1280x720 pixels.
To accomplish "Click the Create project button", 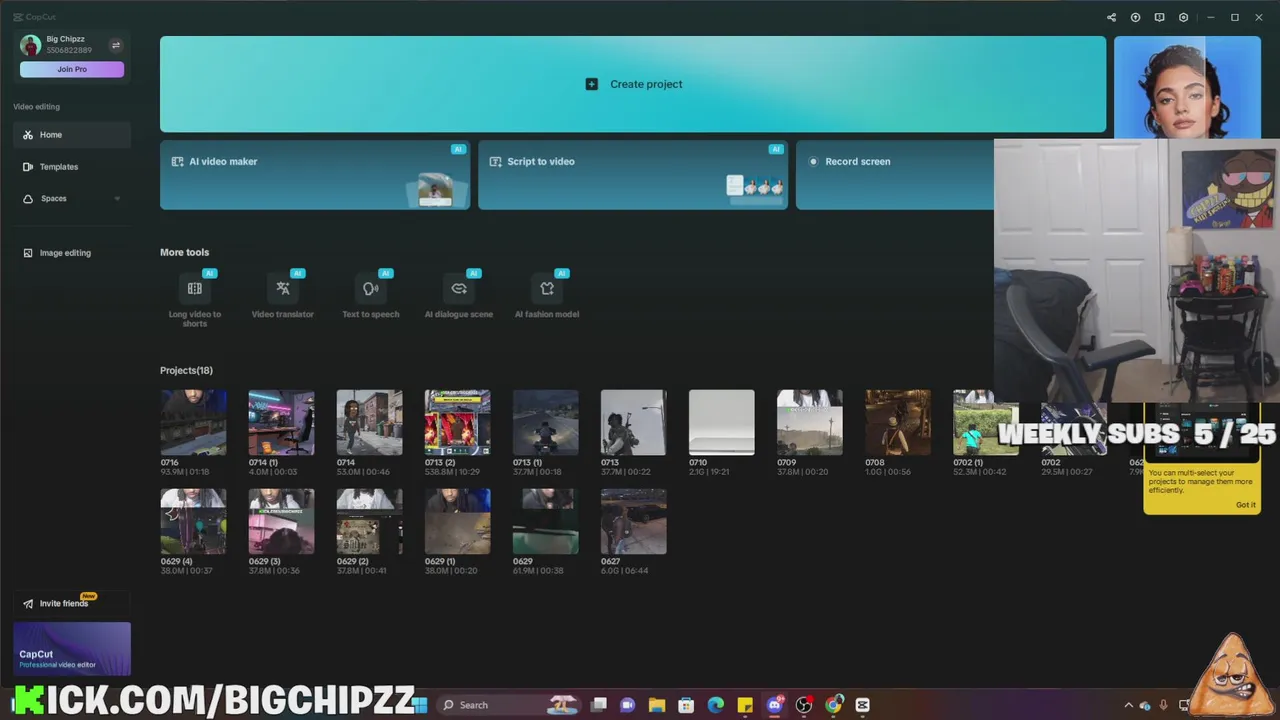I will point(633,84).
